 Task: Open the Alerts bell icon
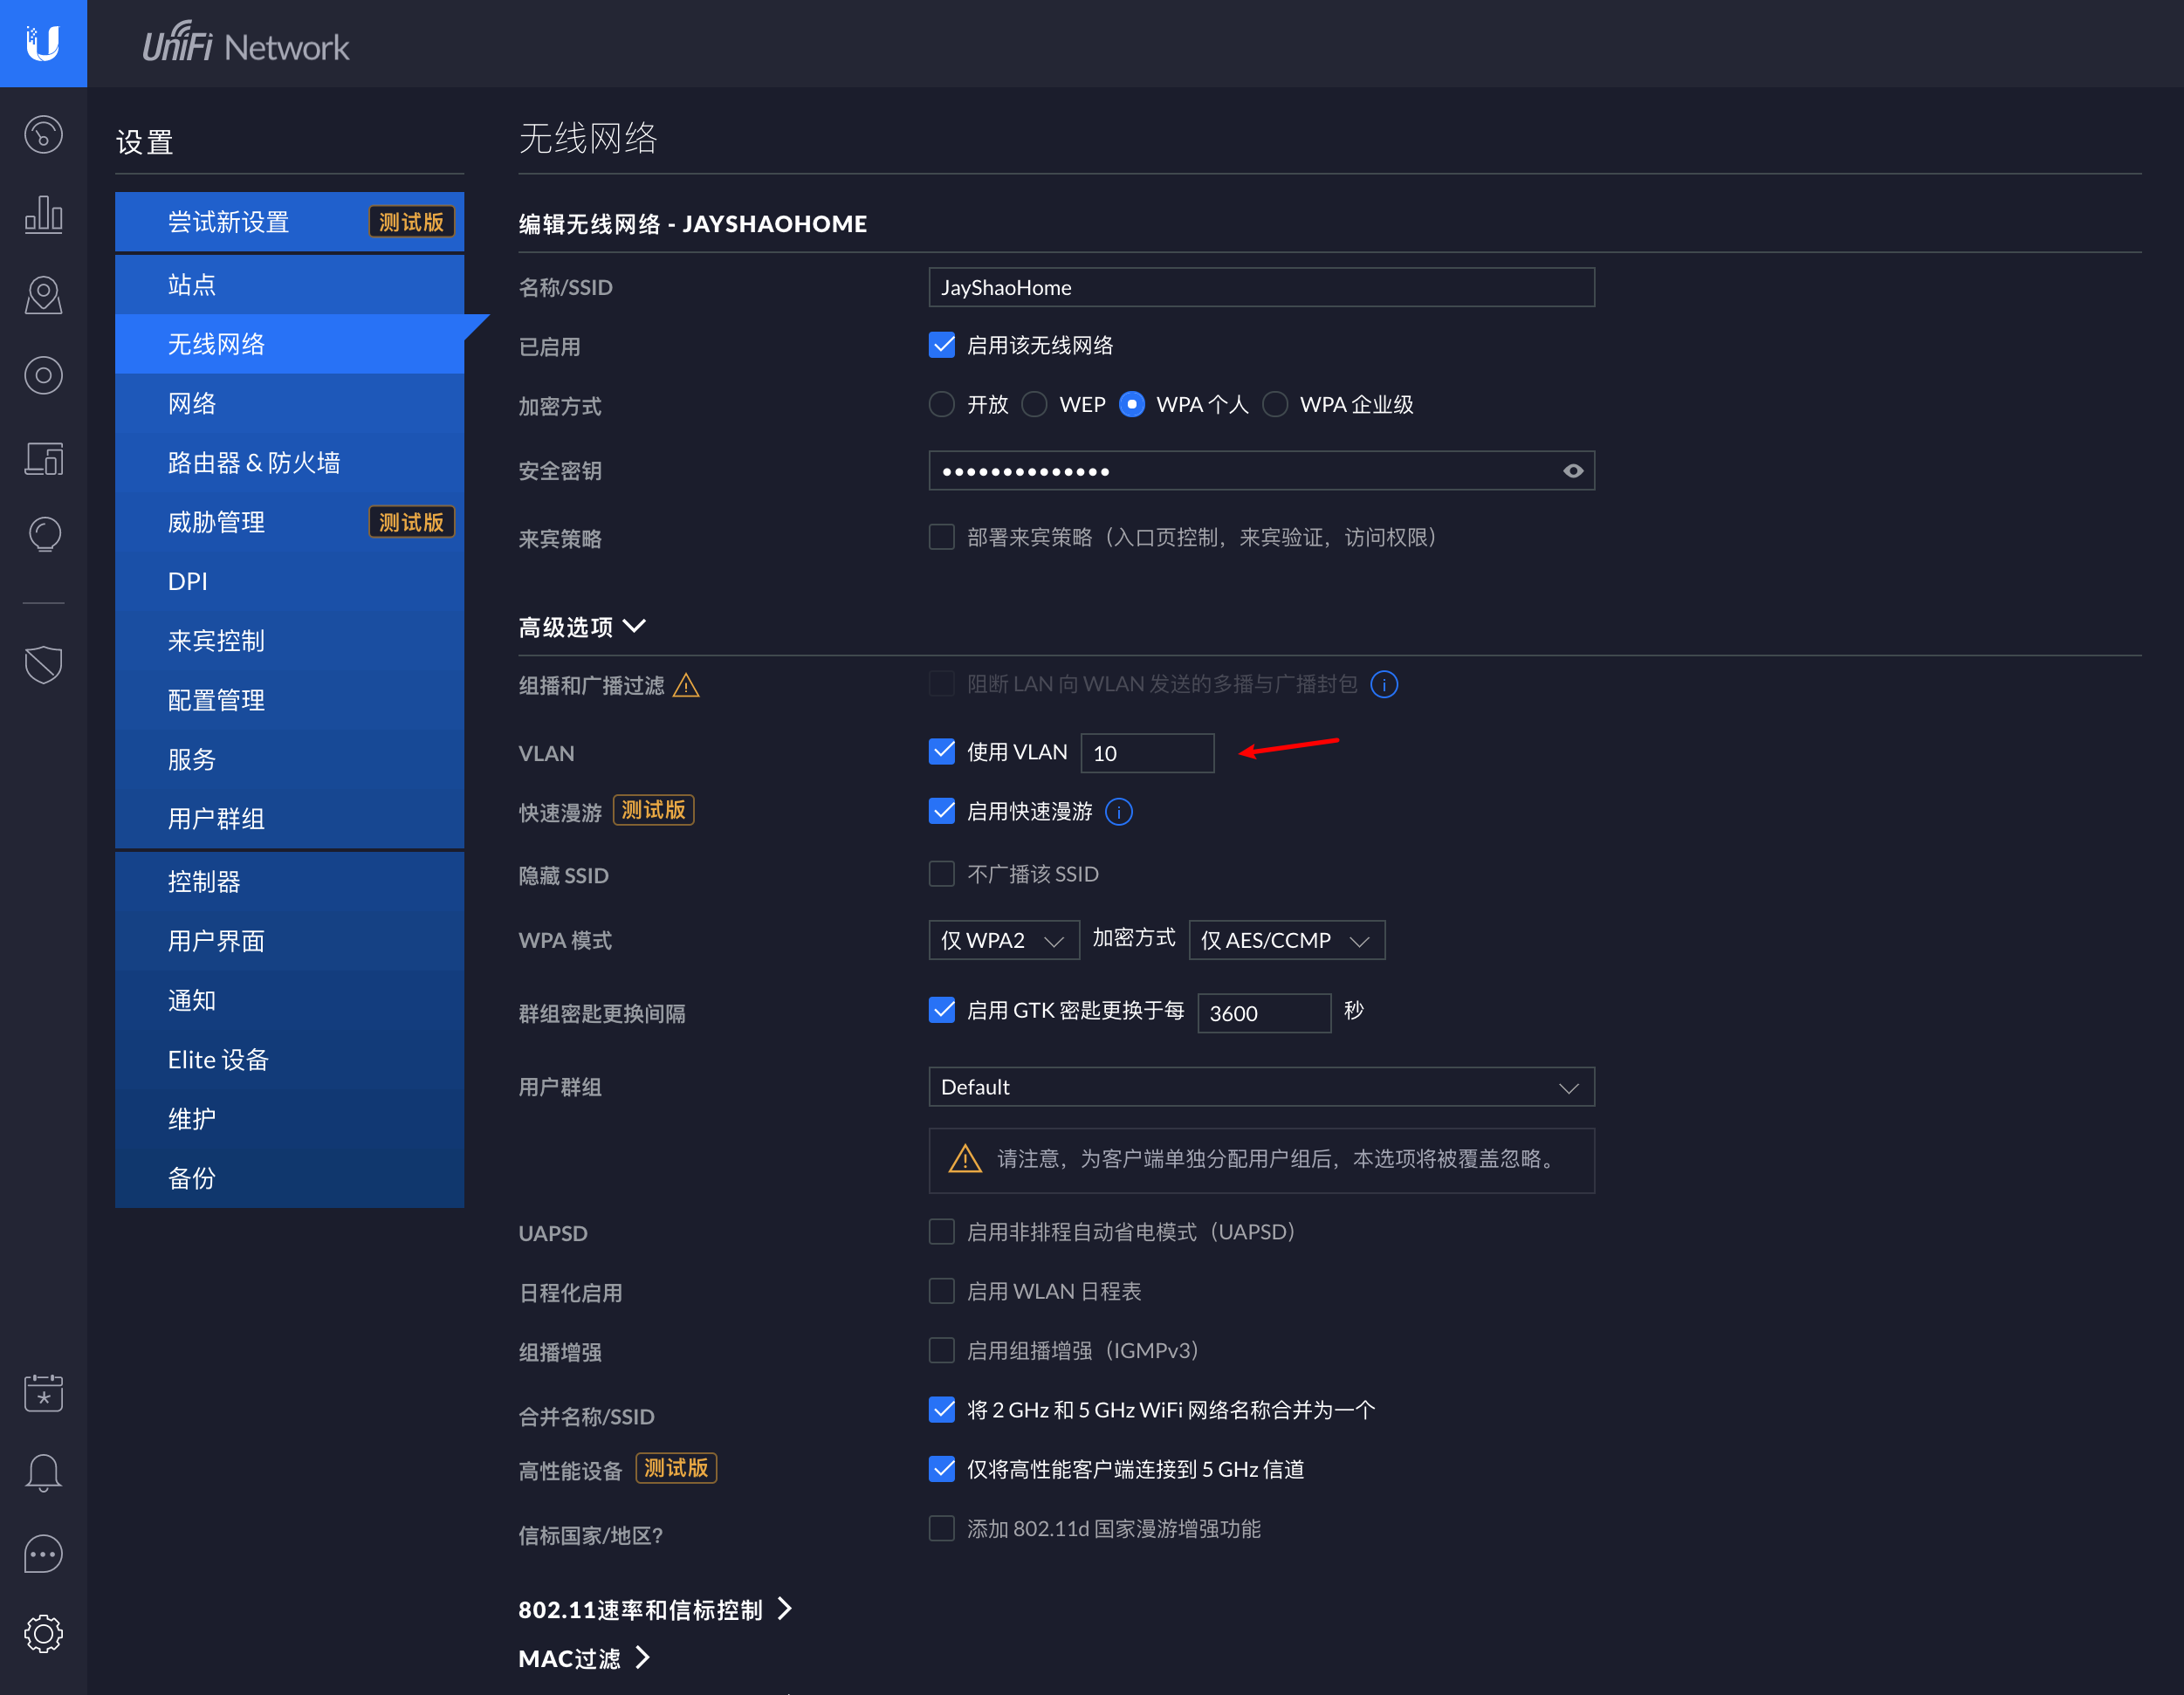pyautogui.click(x=43, y=1473)
